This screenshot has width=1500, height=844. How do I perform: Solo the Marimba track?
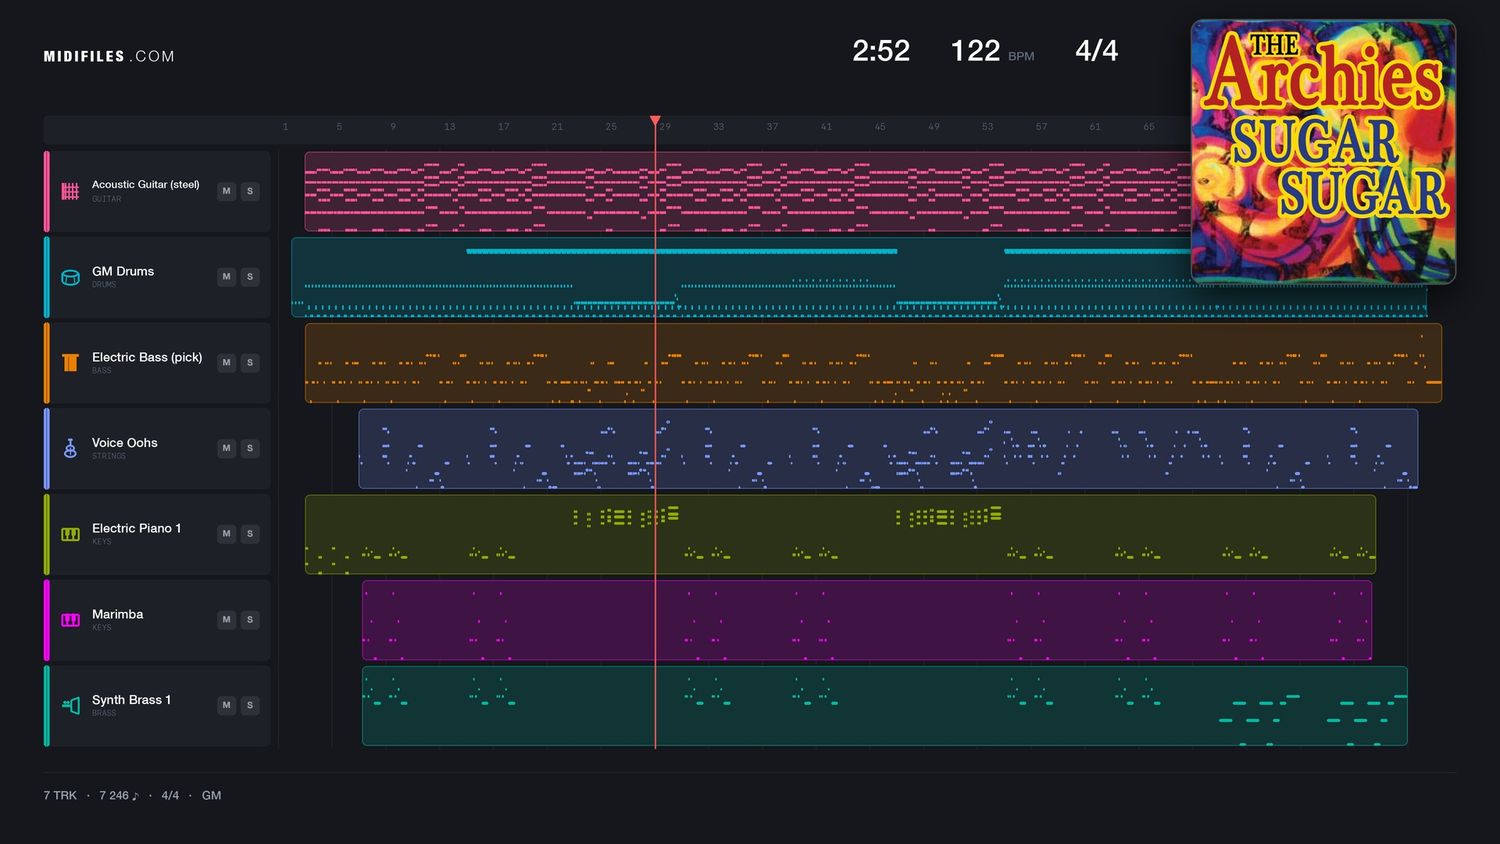(250, 620)
